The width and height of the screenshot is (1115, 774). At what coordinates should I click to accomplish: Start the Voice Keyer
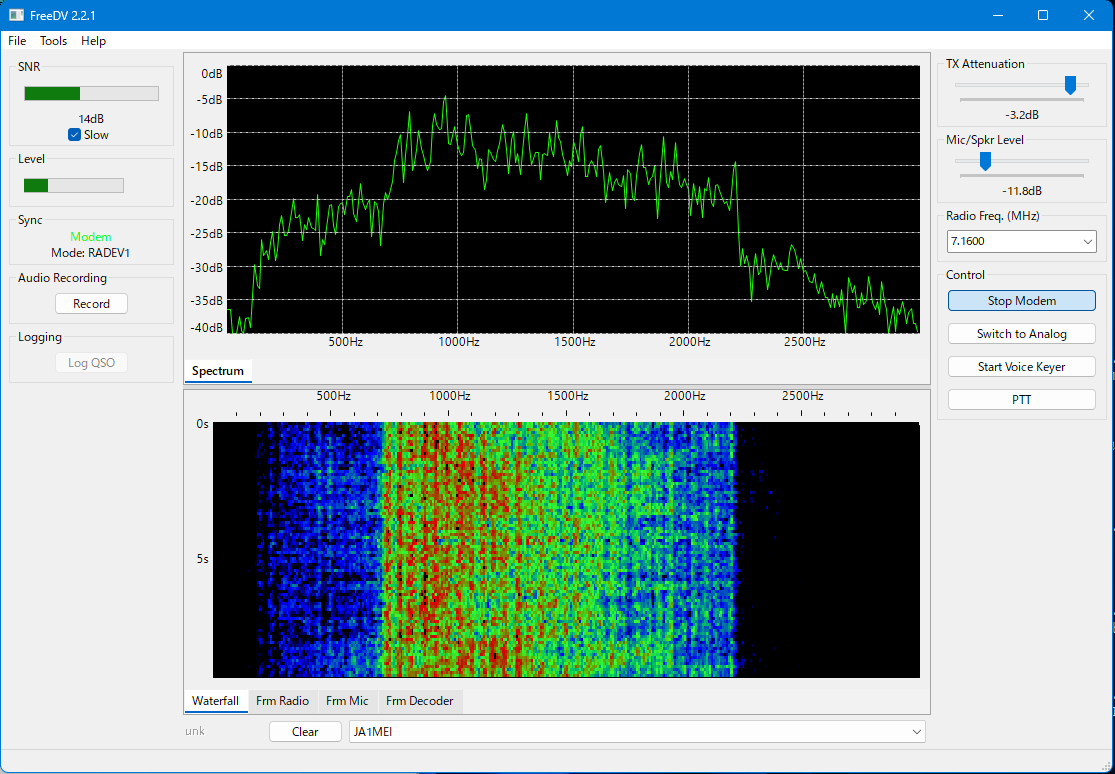coord(1021,367)
